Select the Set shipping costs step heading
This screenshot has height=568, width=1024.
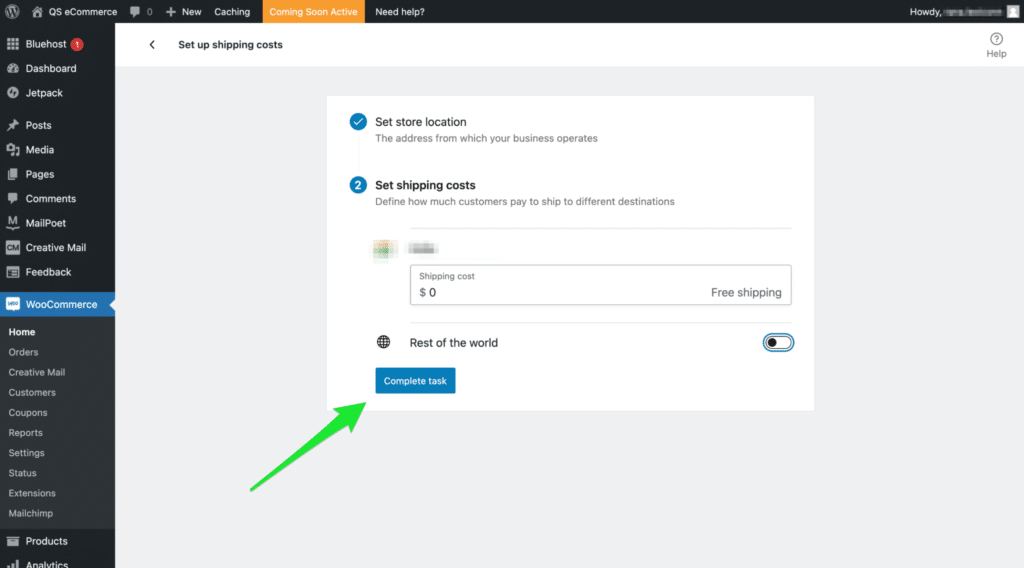point(425,185)
